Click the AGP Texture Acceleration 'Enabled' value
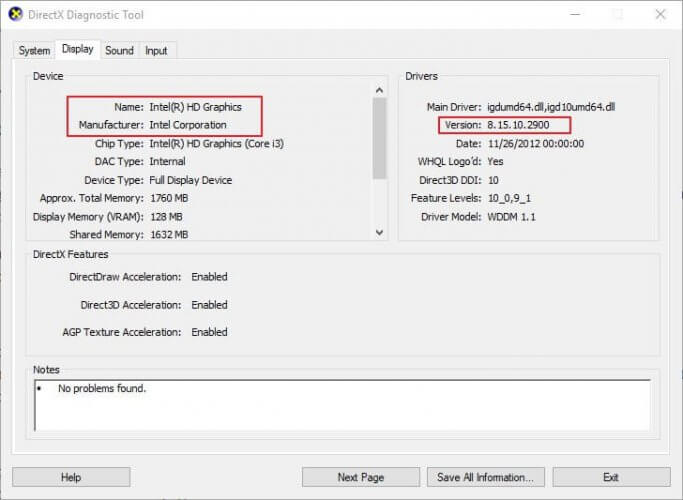The height and width of the screenshot is (500, 683). [x=210, y=332]
